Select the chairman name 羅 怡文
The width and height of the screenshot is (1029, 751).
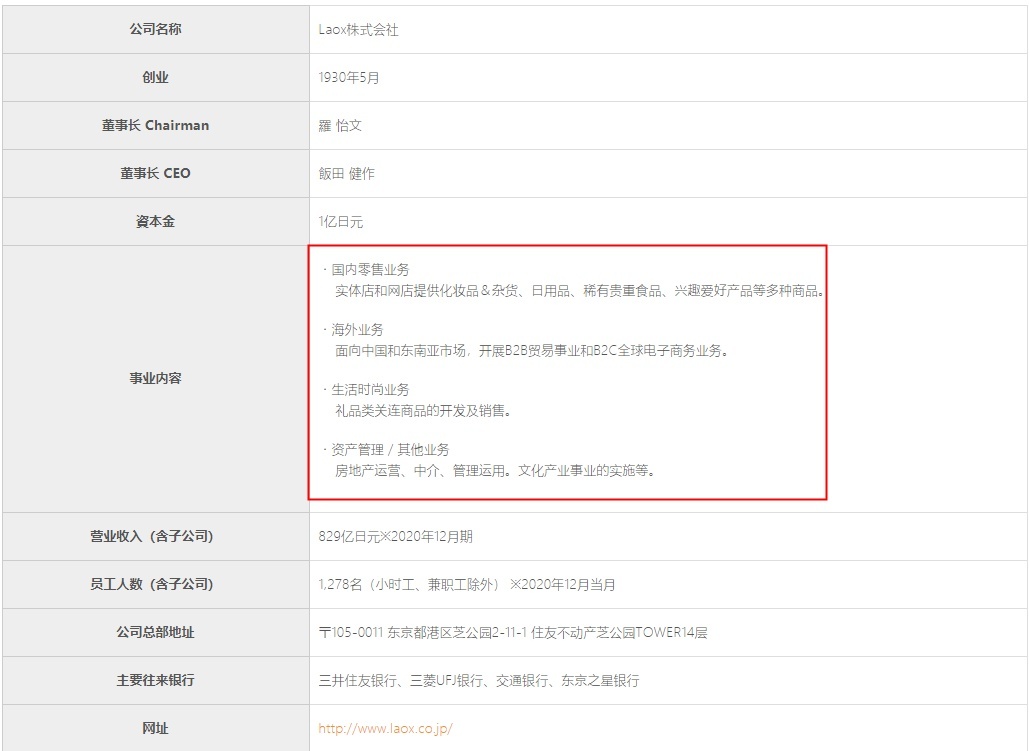pos(340,125)
